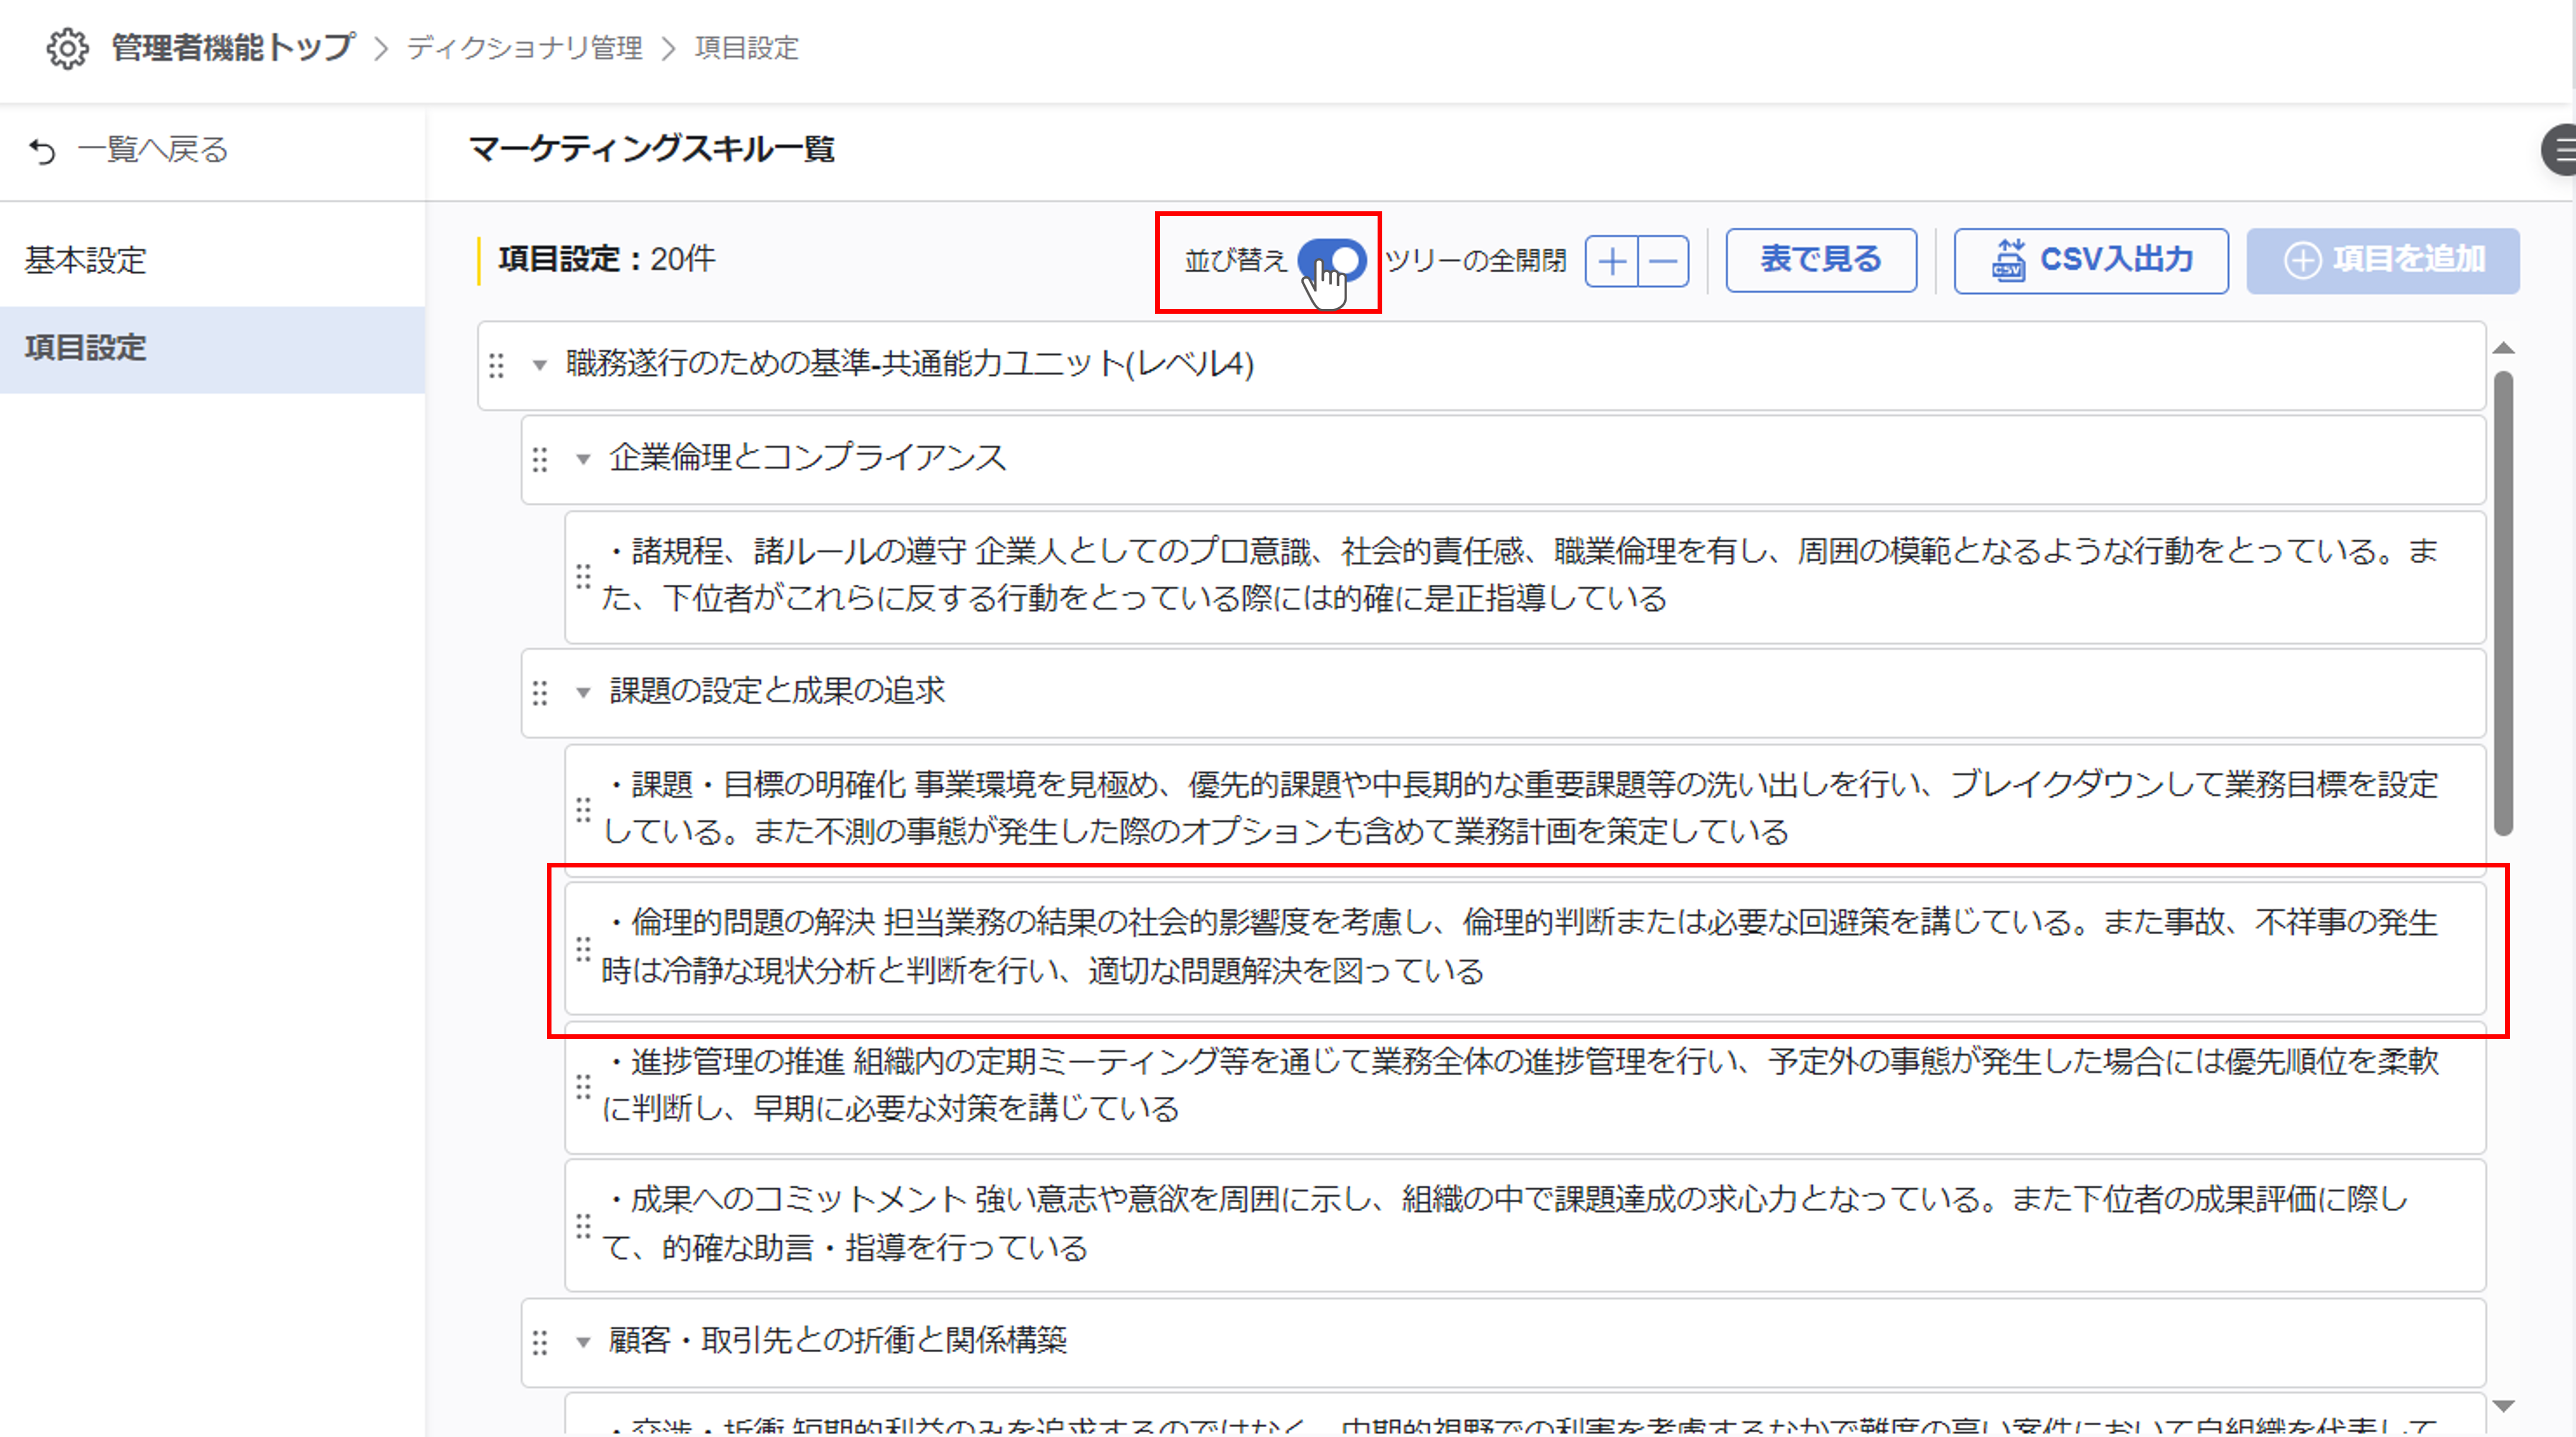This screenshot has width=2576, height=1437.
Task: Click the gear icon beside 管理者機能トップ
Action: coord(67,48)
